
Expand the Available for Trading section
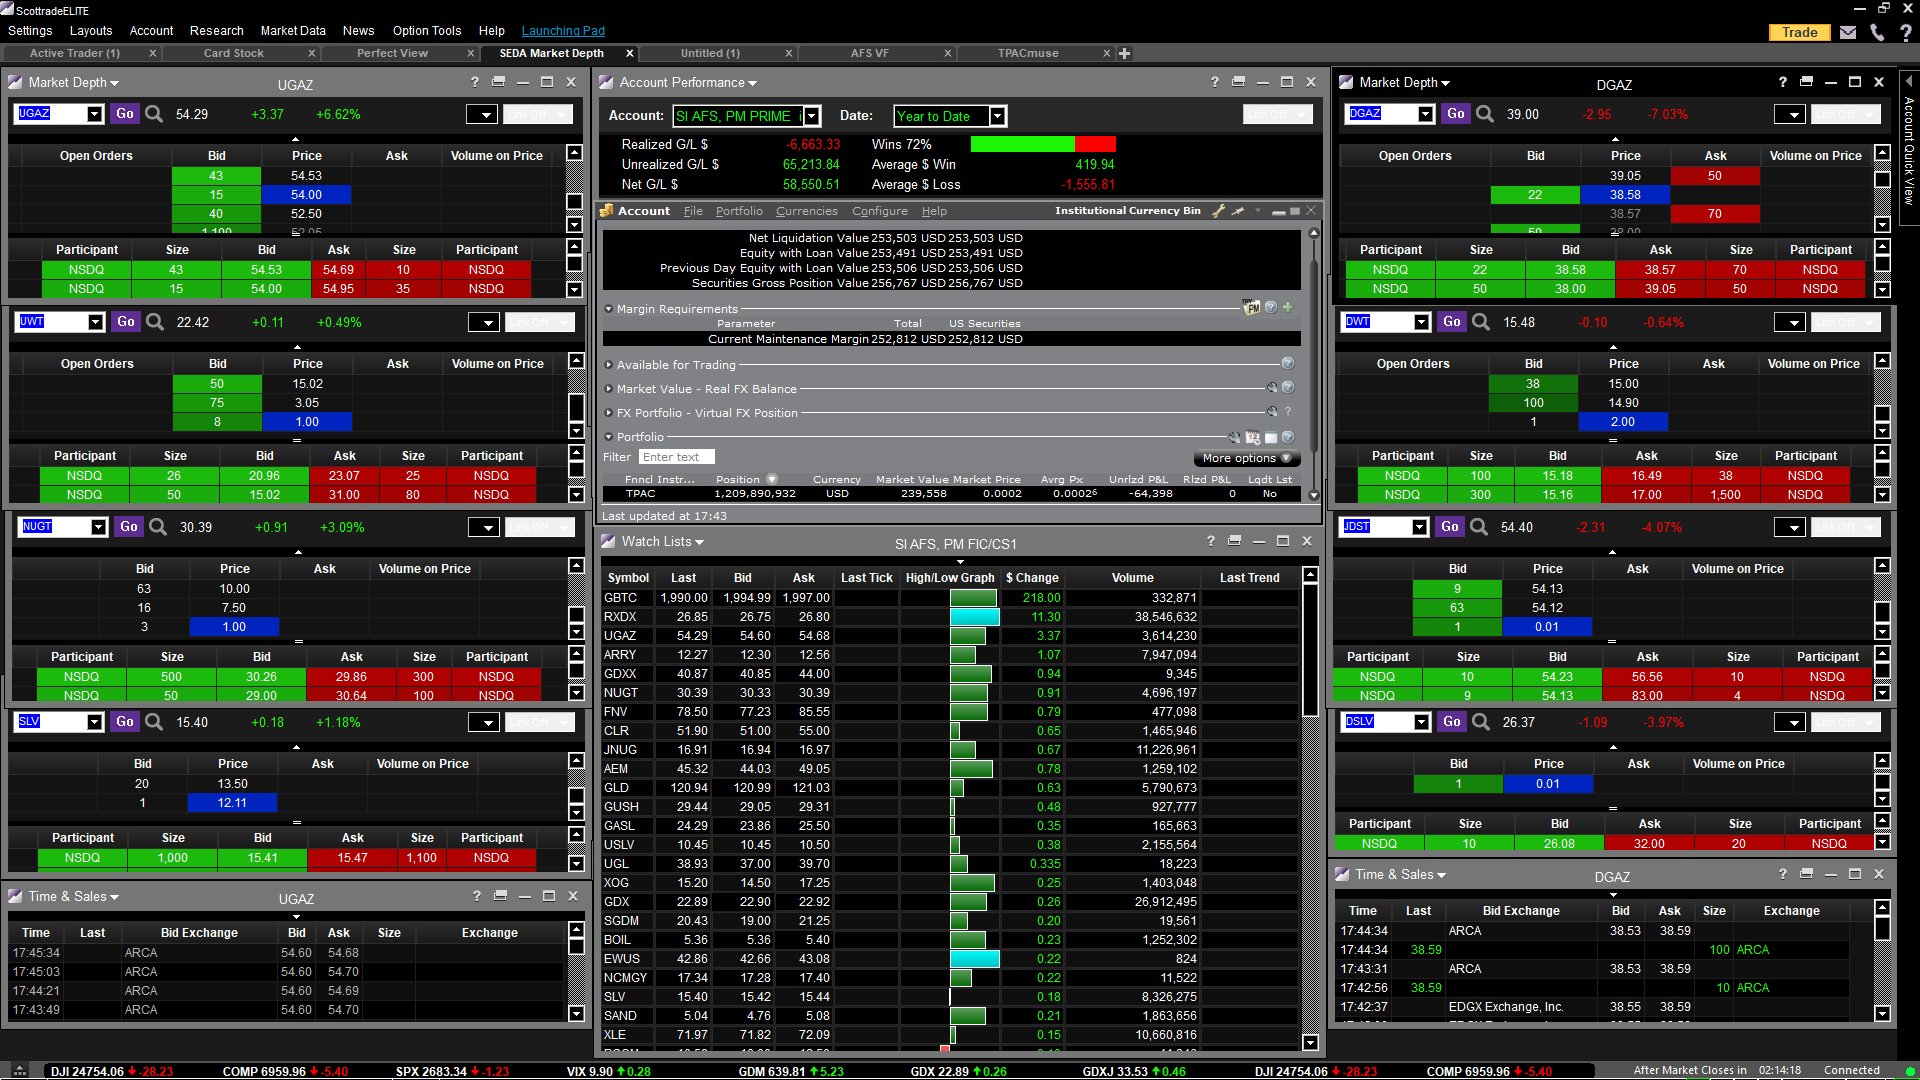609,365
